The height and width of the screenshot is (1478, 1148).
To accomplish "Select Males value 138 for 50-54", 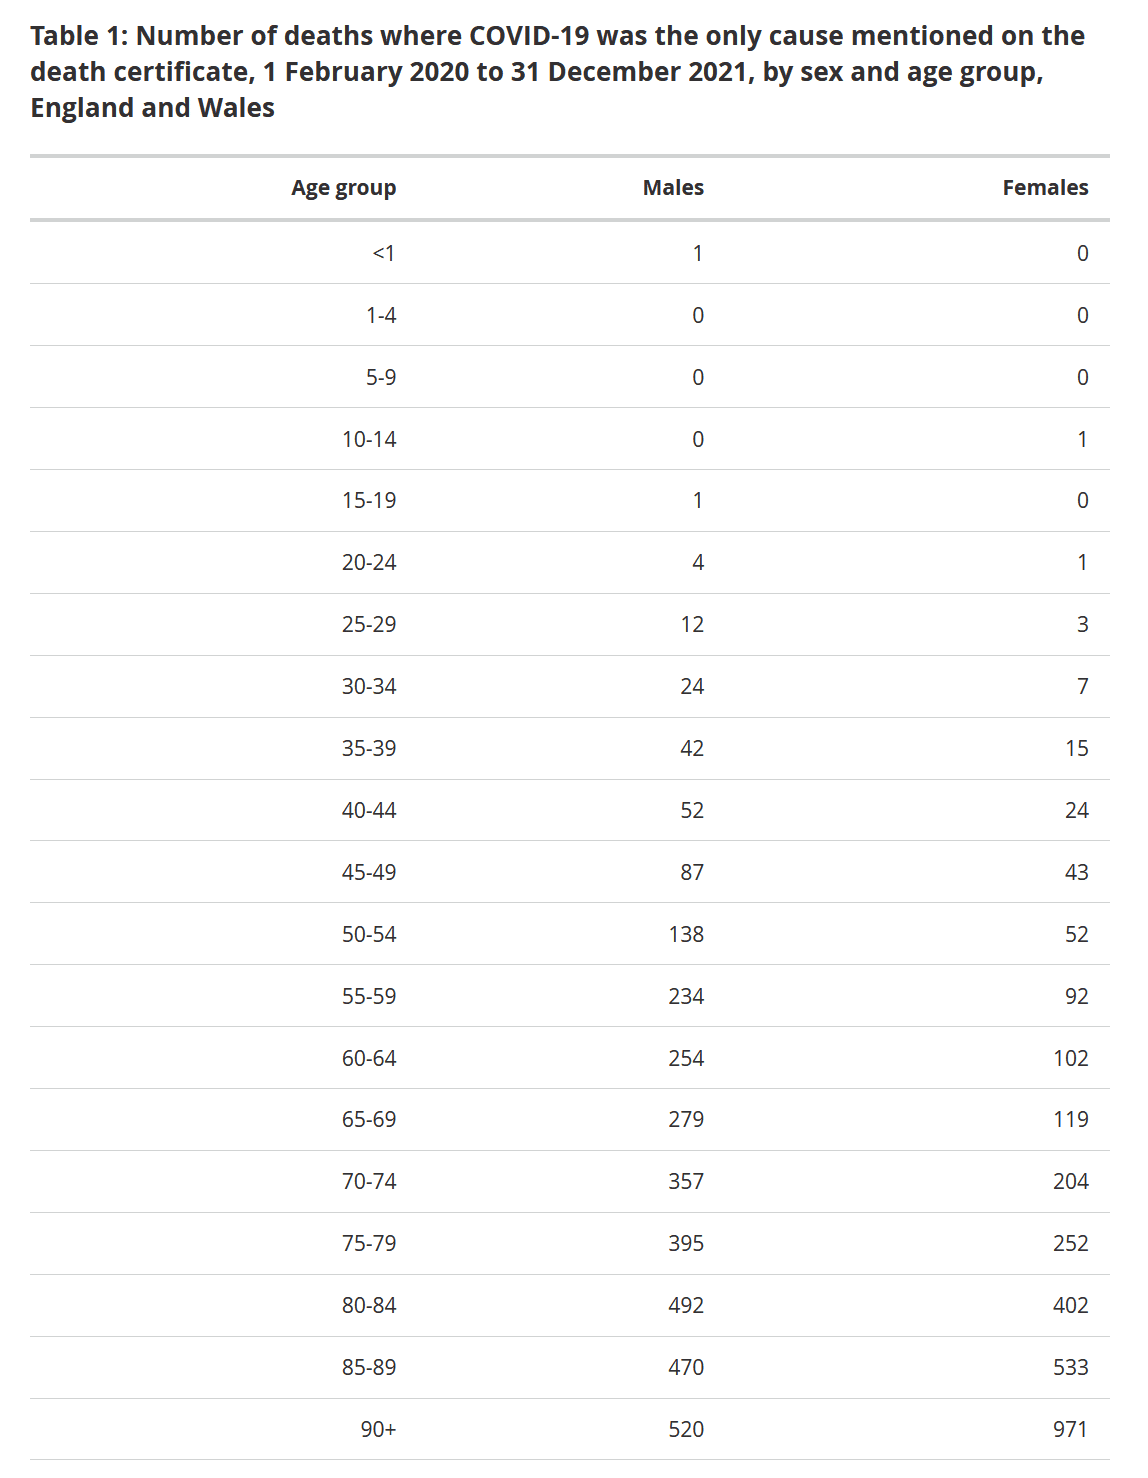I will 686,935.
